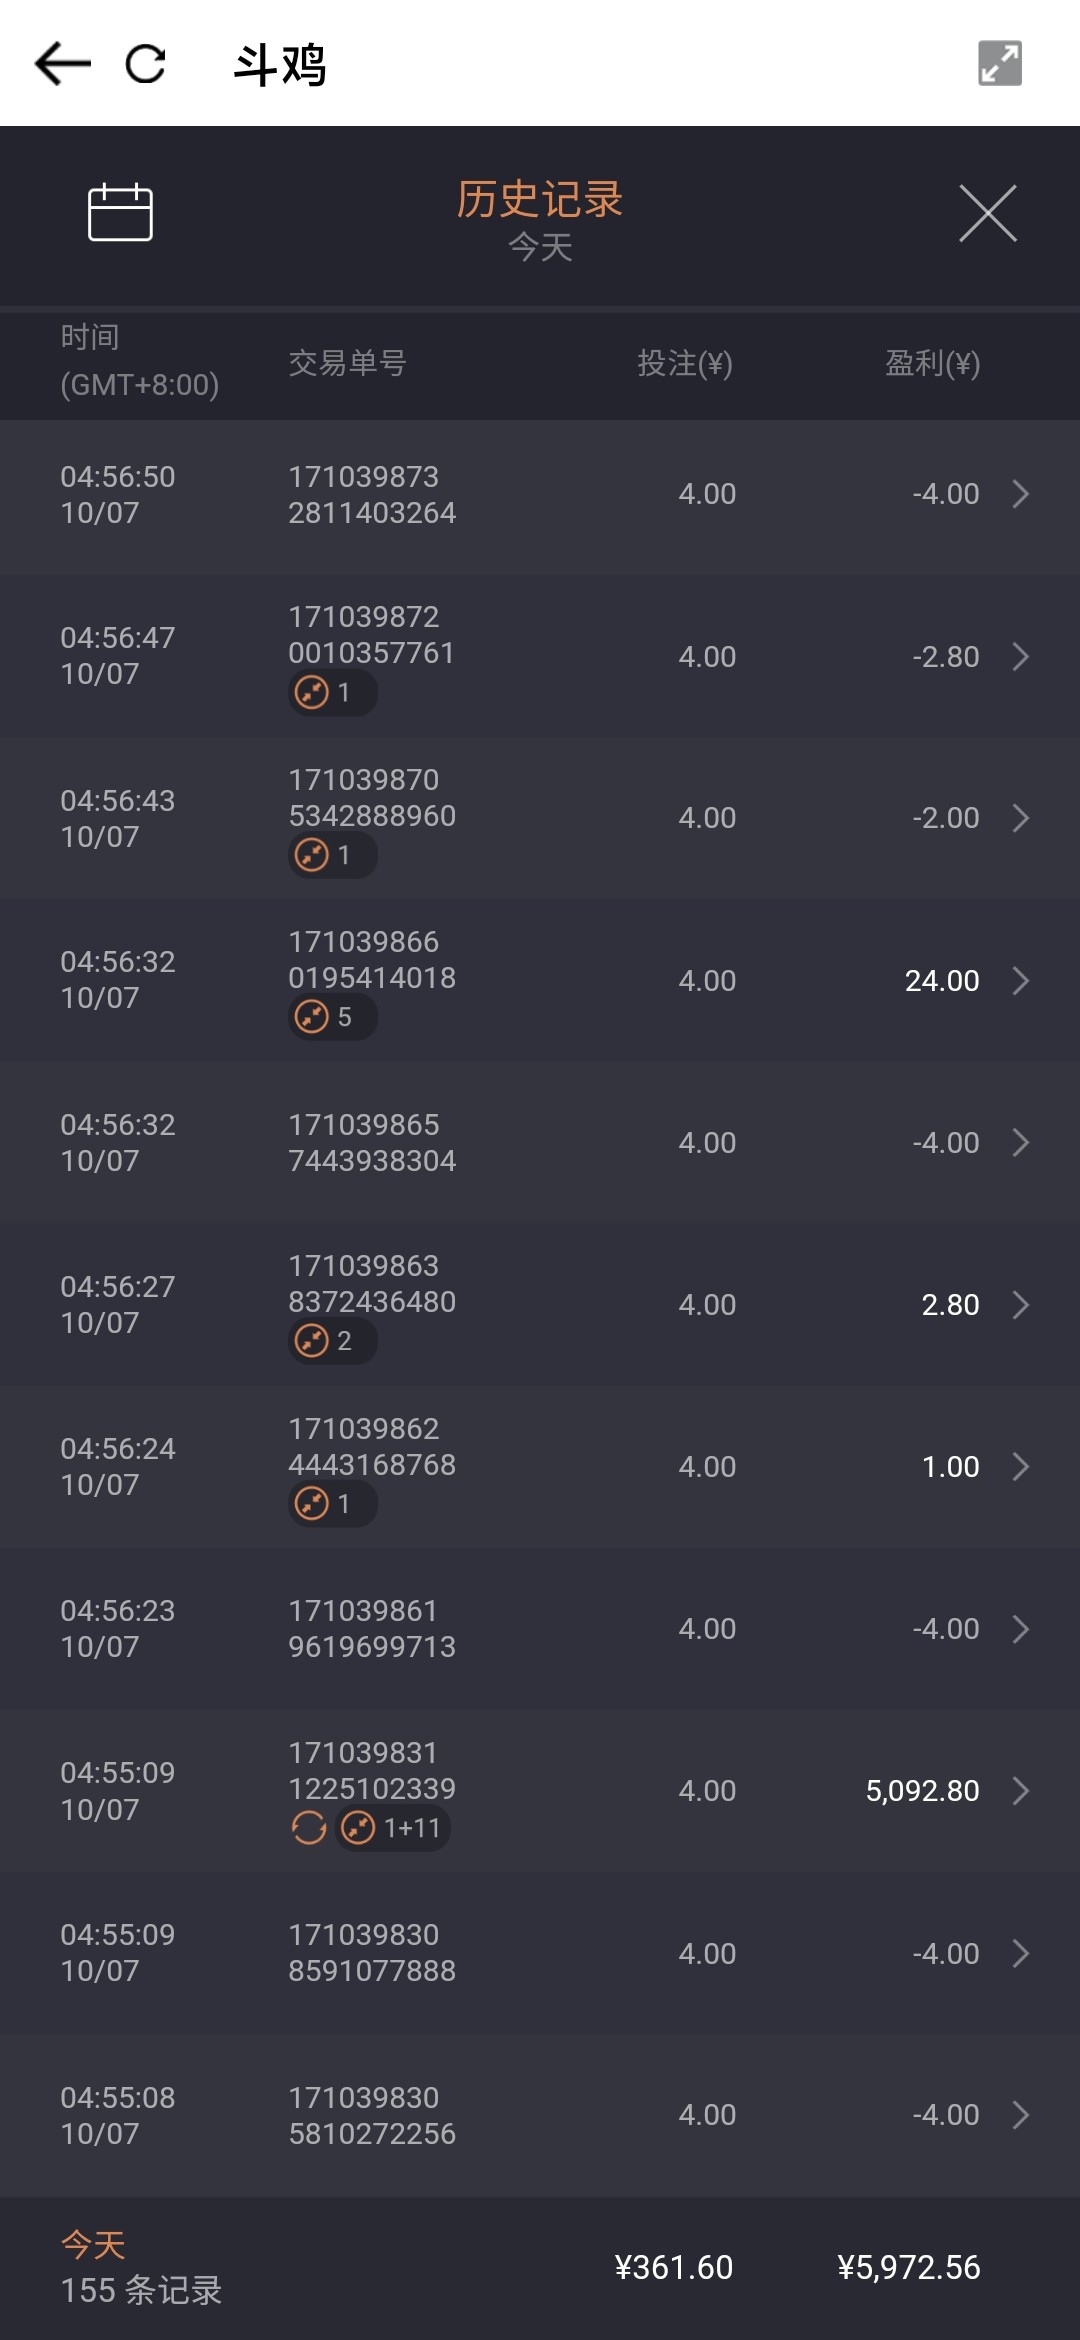Image resolution: width=1080 pixels, height=2340 pixels.
Task: Click the 历史记录 heading
Action: pyautogui.click(x=540, y=199)
